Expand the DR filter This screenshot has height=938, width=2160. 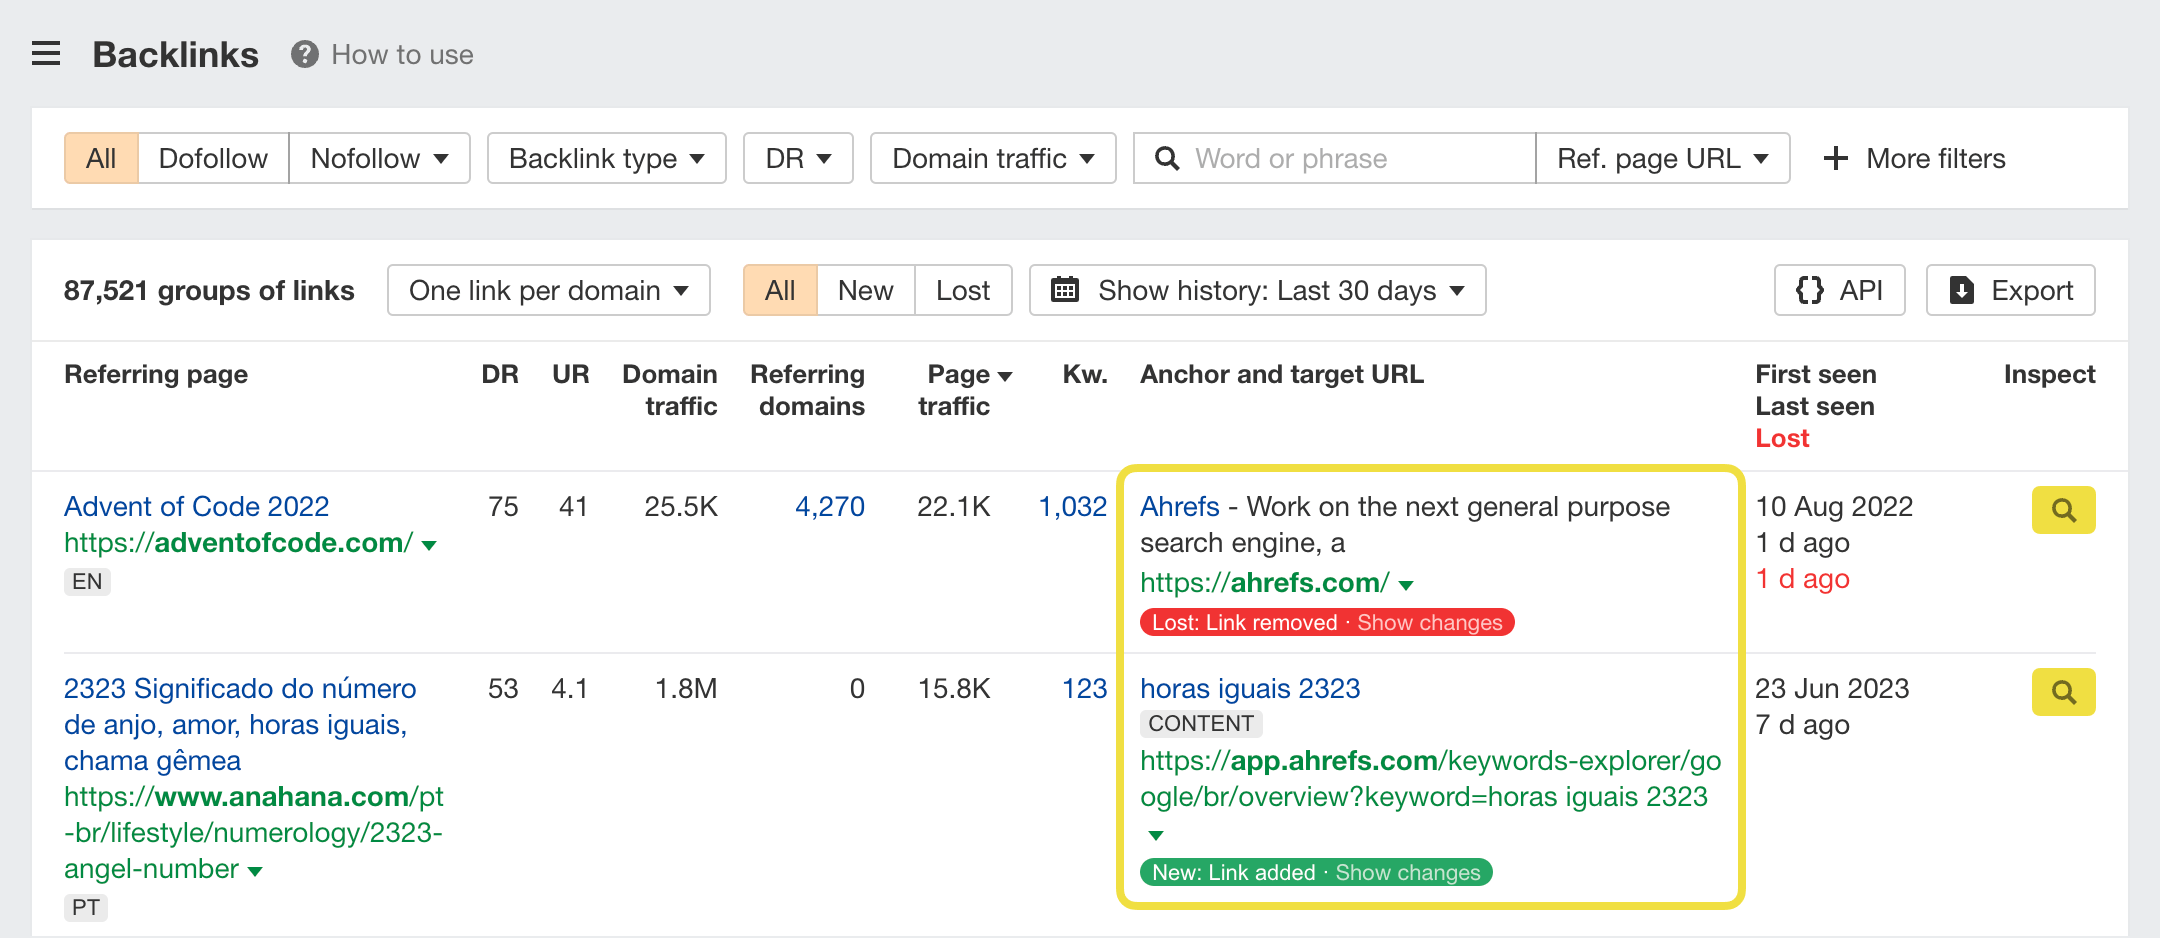798,158
